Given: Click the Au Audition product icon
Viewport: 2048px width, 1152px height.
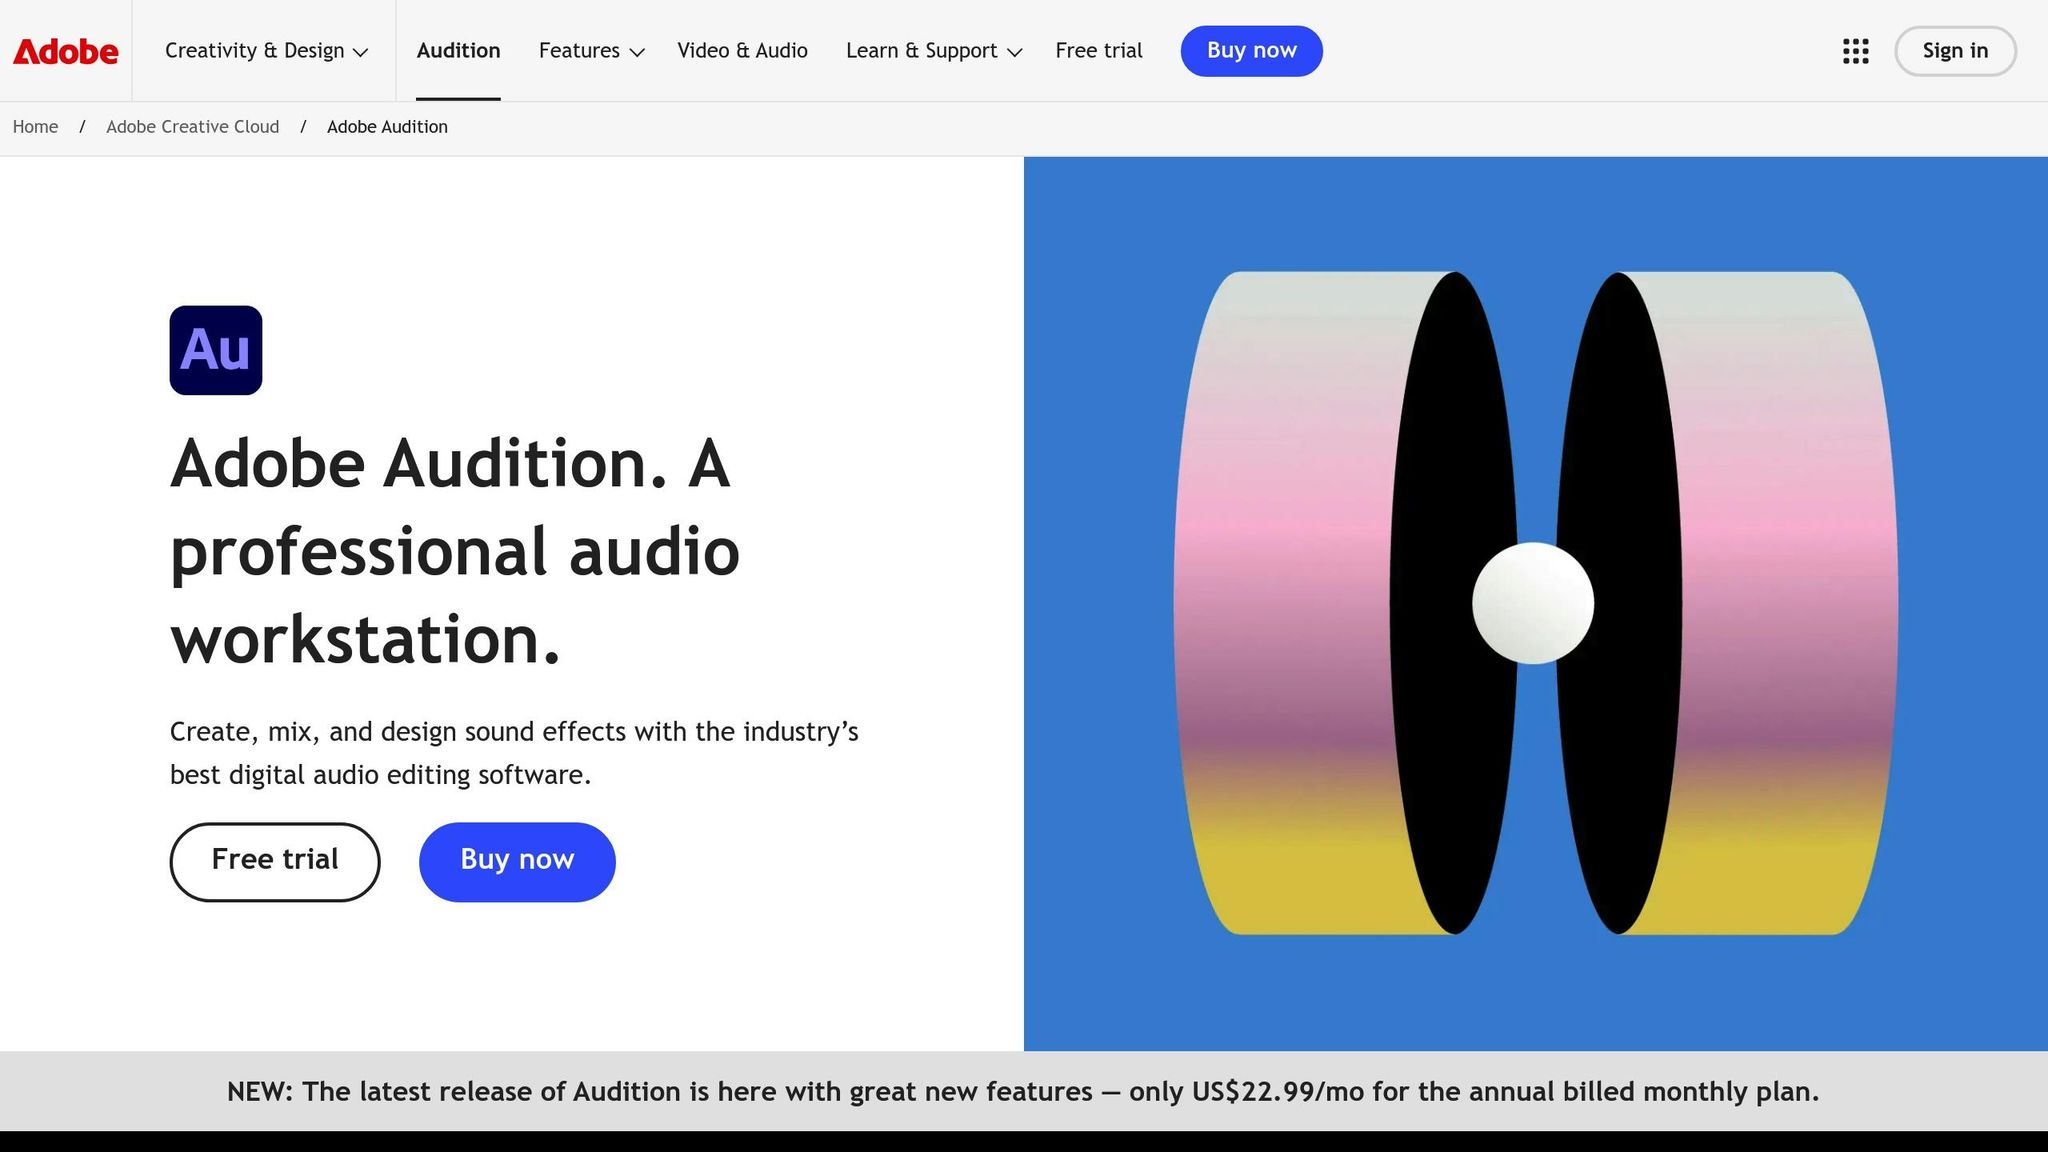Looking at the screenshot, I should click(x=216, y=350).
